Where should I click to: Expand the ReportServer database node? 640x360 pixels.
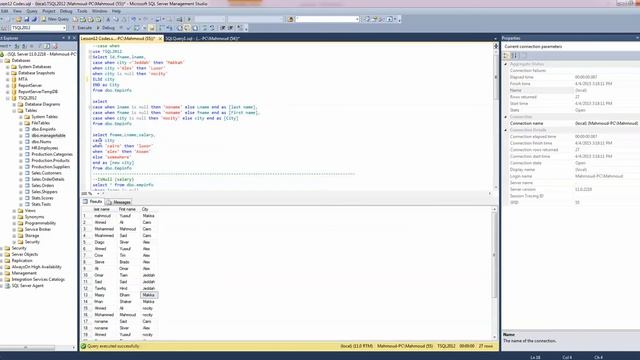click(8, 85)
